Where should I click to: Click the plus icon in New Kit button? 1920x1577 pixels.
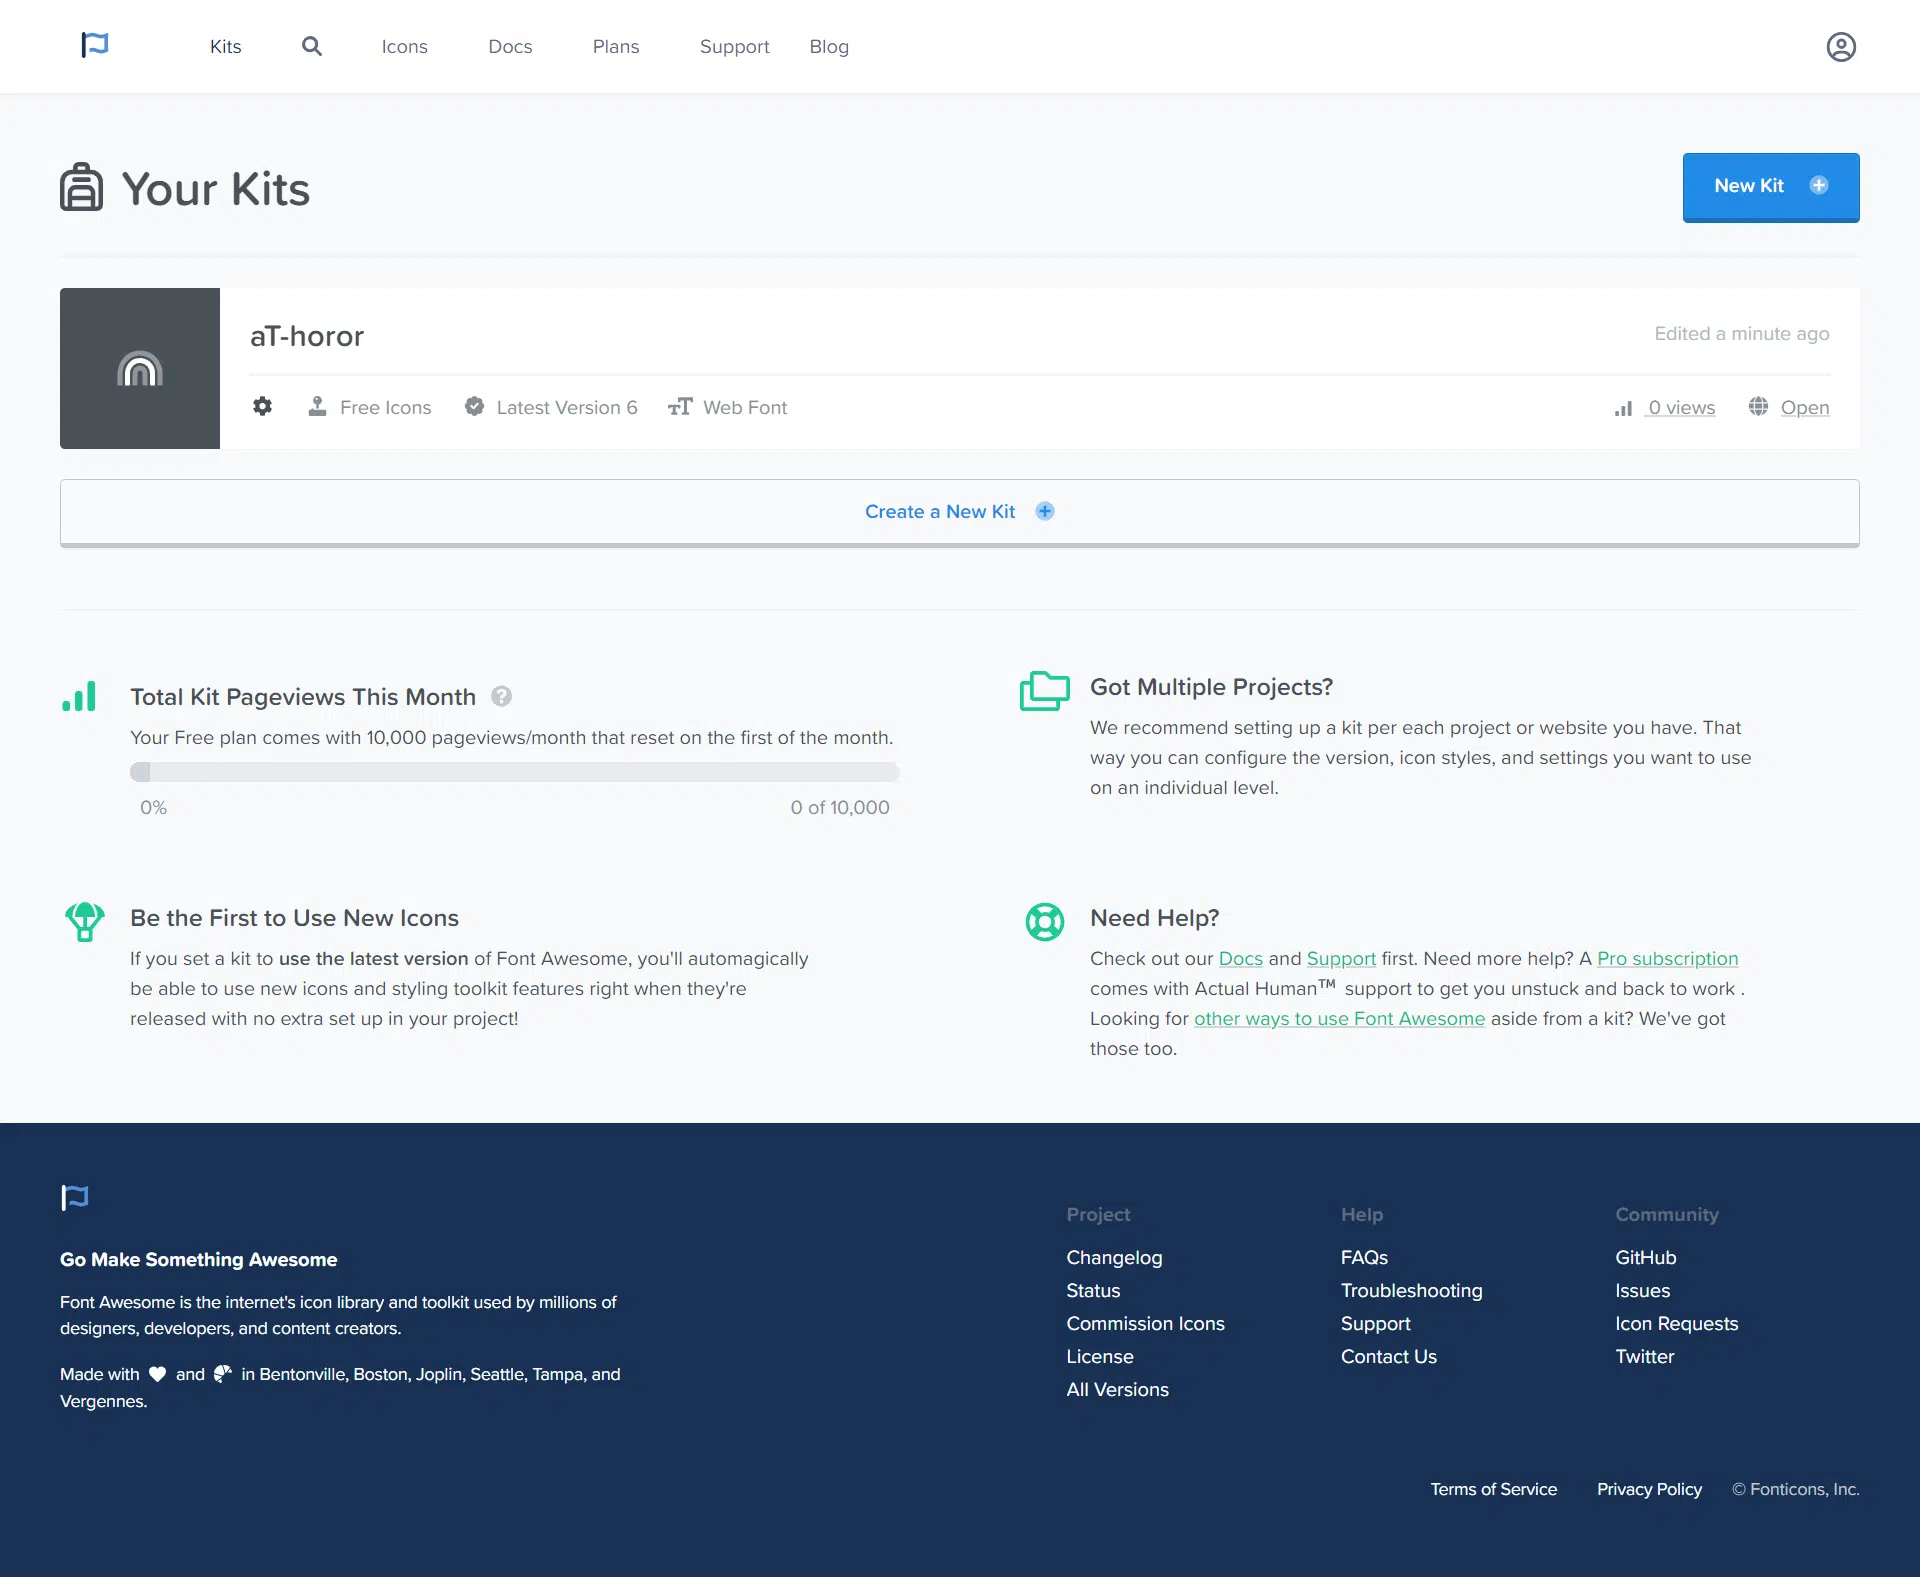point(1819,185)
